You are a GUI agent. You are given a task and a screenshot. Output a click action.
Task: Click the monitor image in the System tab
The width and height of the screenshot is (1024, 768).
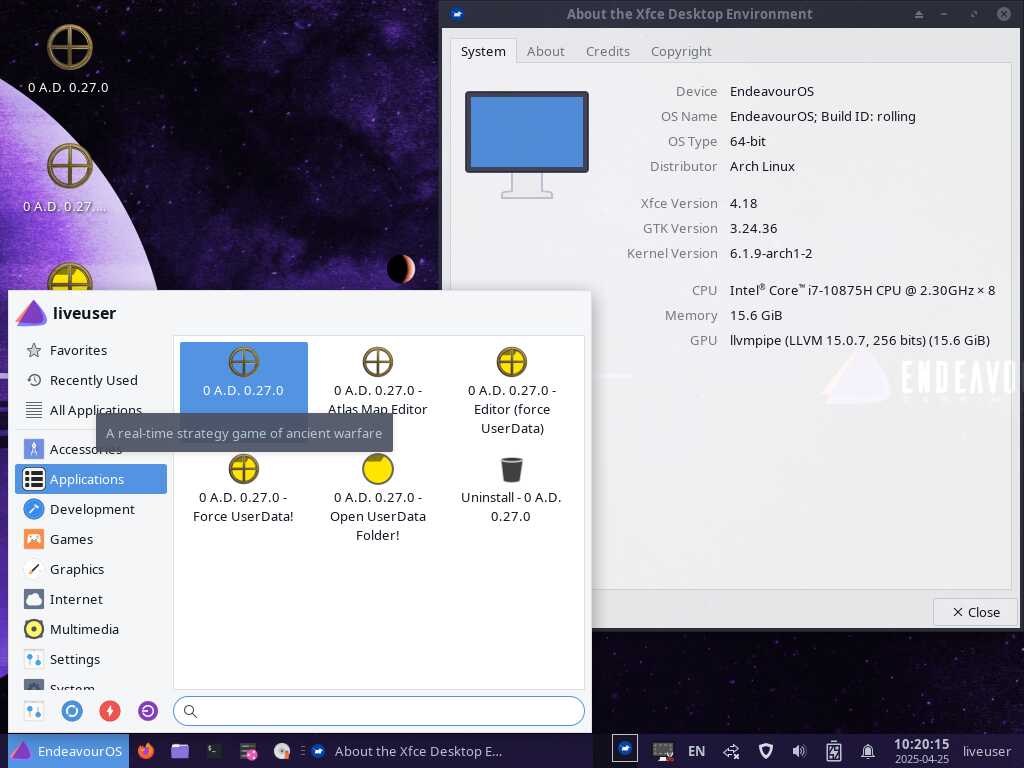coord(527,144)
